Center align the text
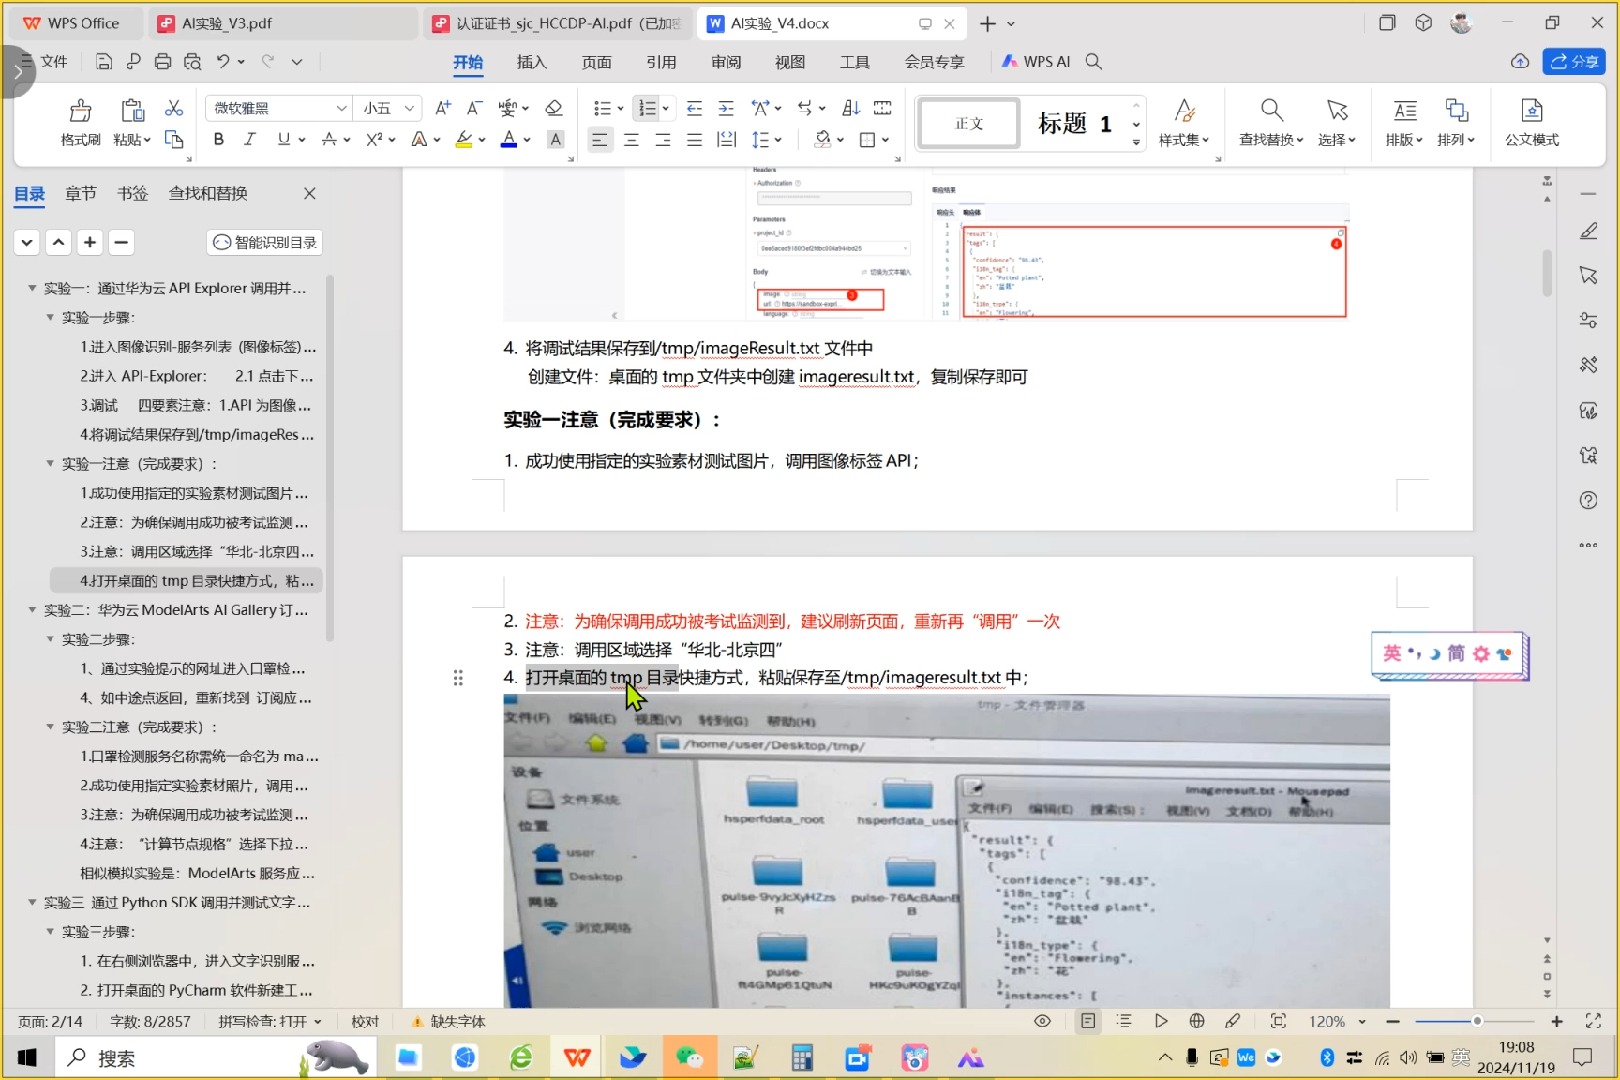Image resolution: width=1620 pixels, height=1080 pixels. point(631,139)
